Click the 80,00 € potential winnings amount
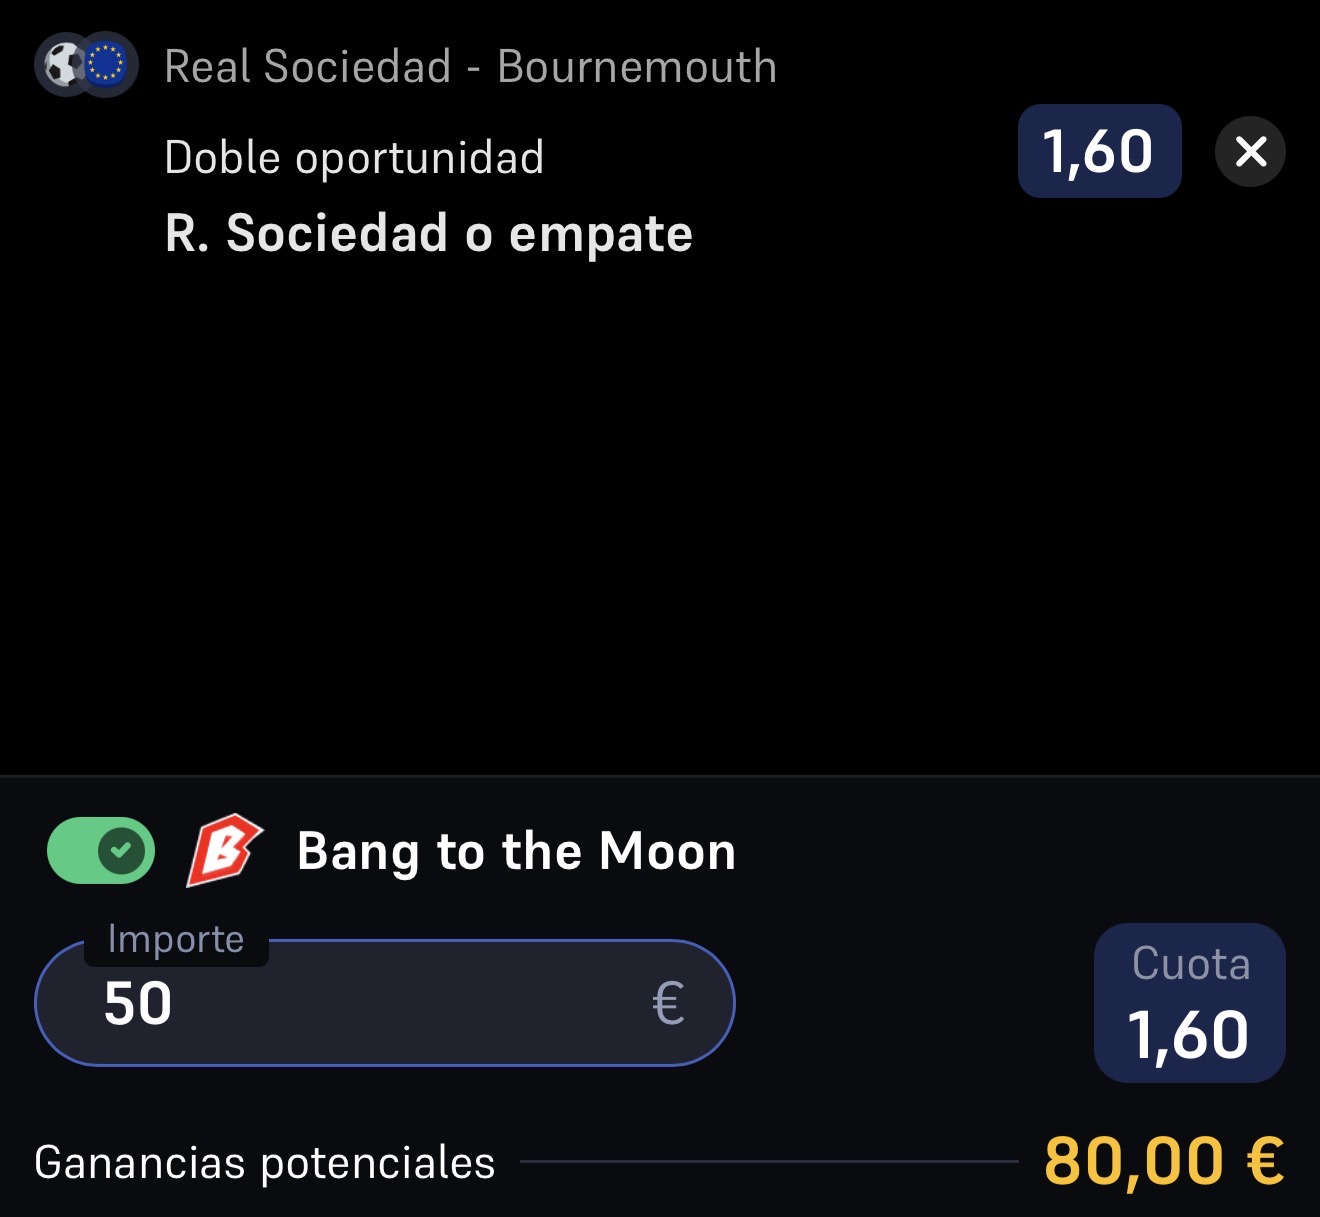The width and height of the screenshot is (1320, 1217). coord(1164,1162)
